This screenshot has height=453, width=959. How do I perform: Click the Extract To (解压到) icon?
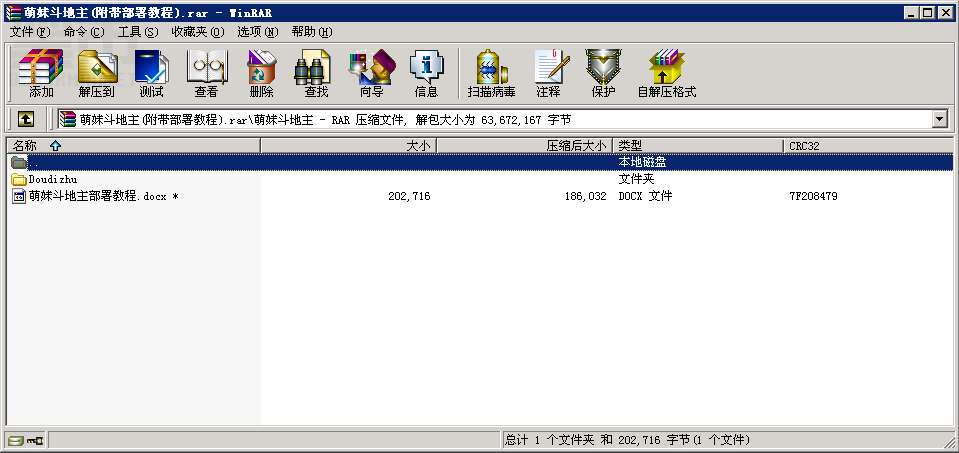tap(97, 73)
